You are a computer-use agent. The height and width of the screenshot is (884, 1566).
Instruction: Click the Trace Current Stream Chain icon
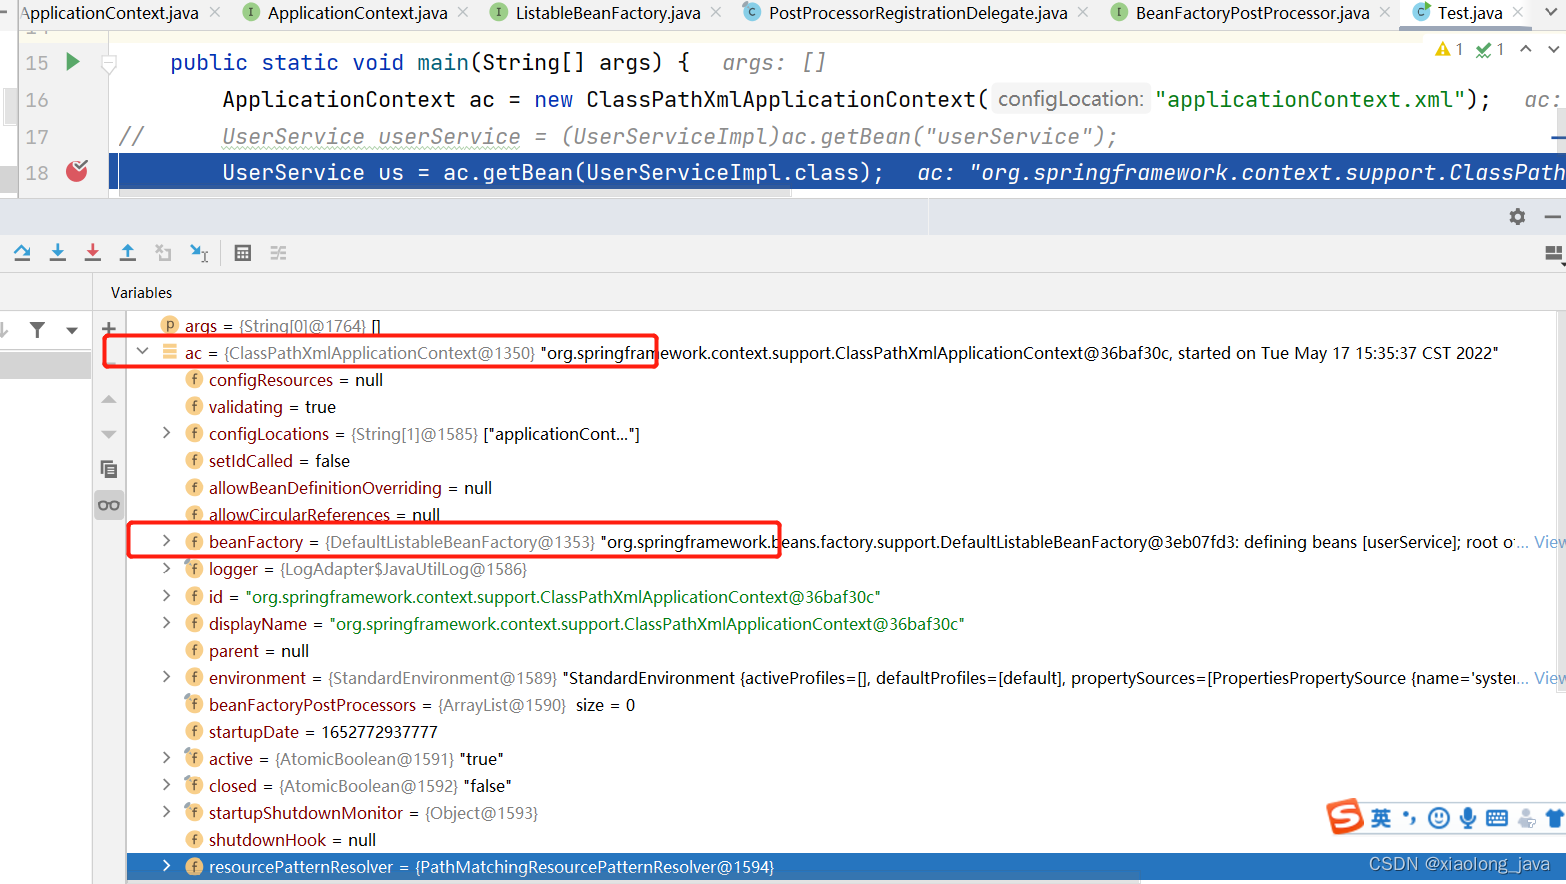[278, 253]
